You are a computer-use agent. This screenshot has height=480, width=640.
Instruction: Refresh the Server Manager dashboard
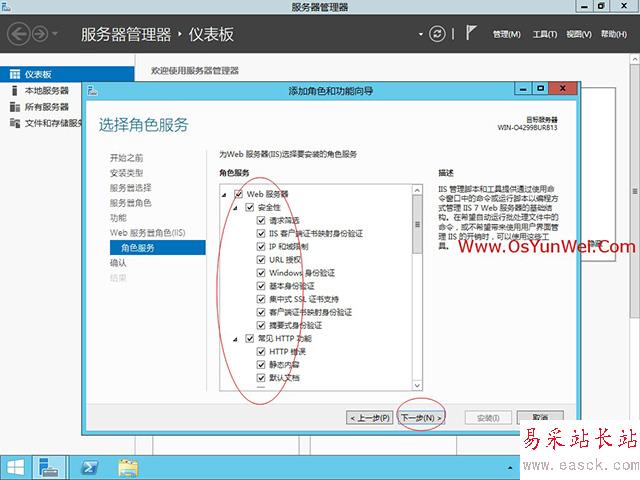pyautogui.click(x=437, y=34)
